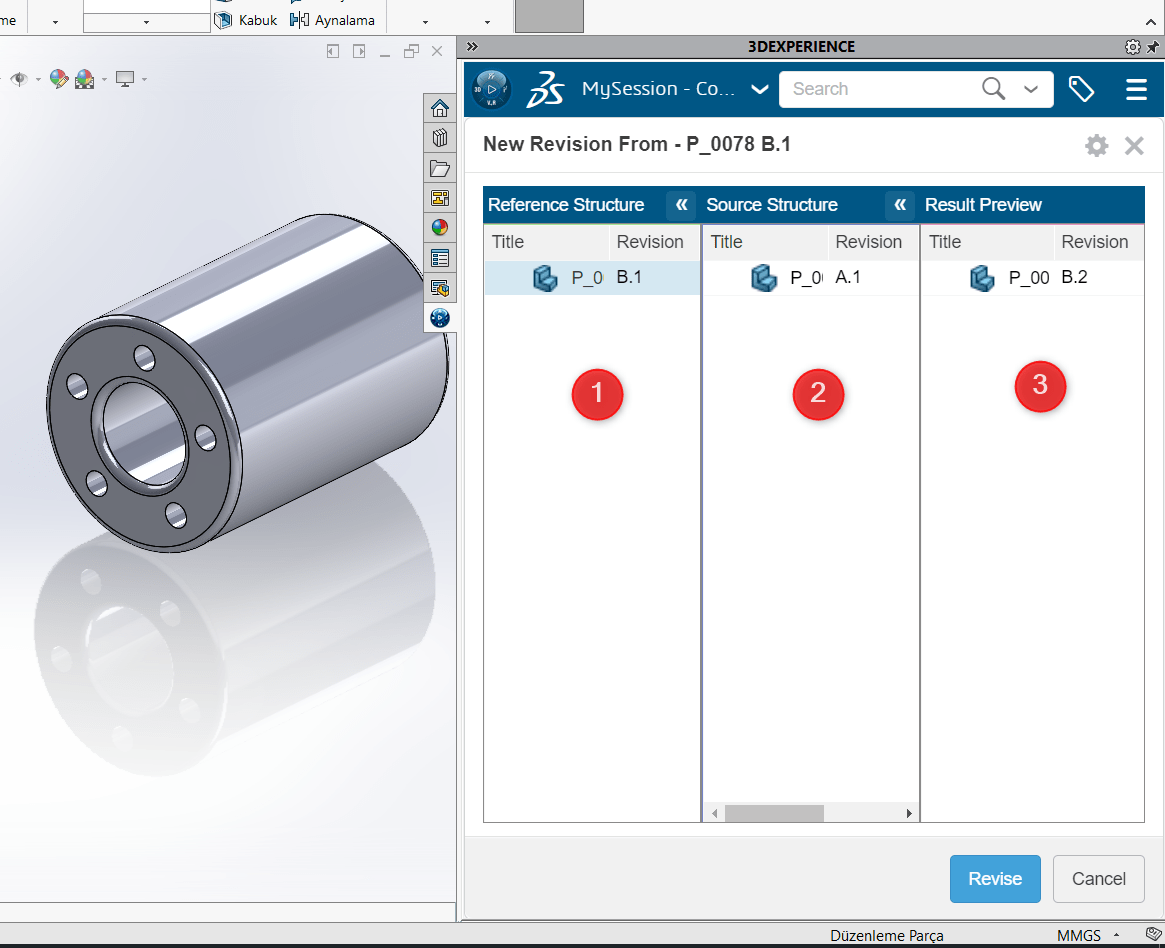Open New Revision dialog settings gear
This screenshot has height=948, width=1165.
pyautogui.click(x=1097, y=145)
